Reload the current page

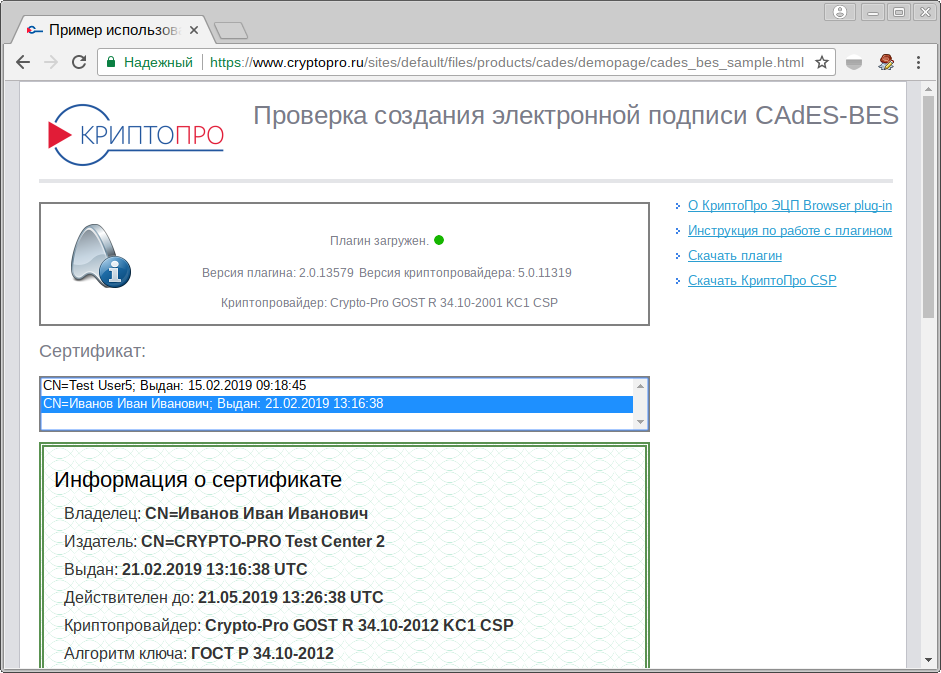(x=79, y=62)
